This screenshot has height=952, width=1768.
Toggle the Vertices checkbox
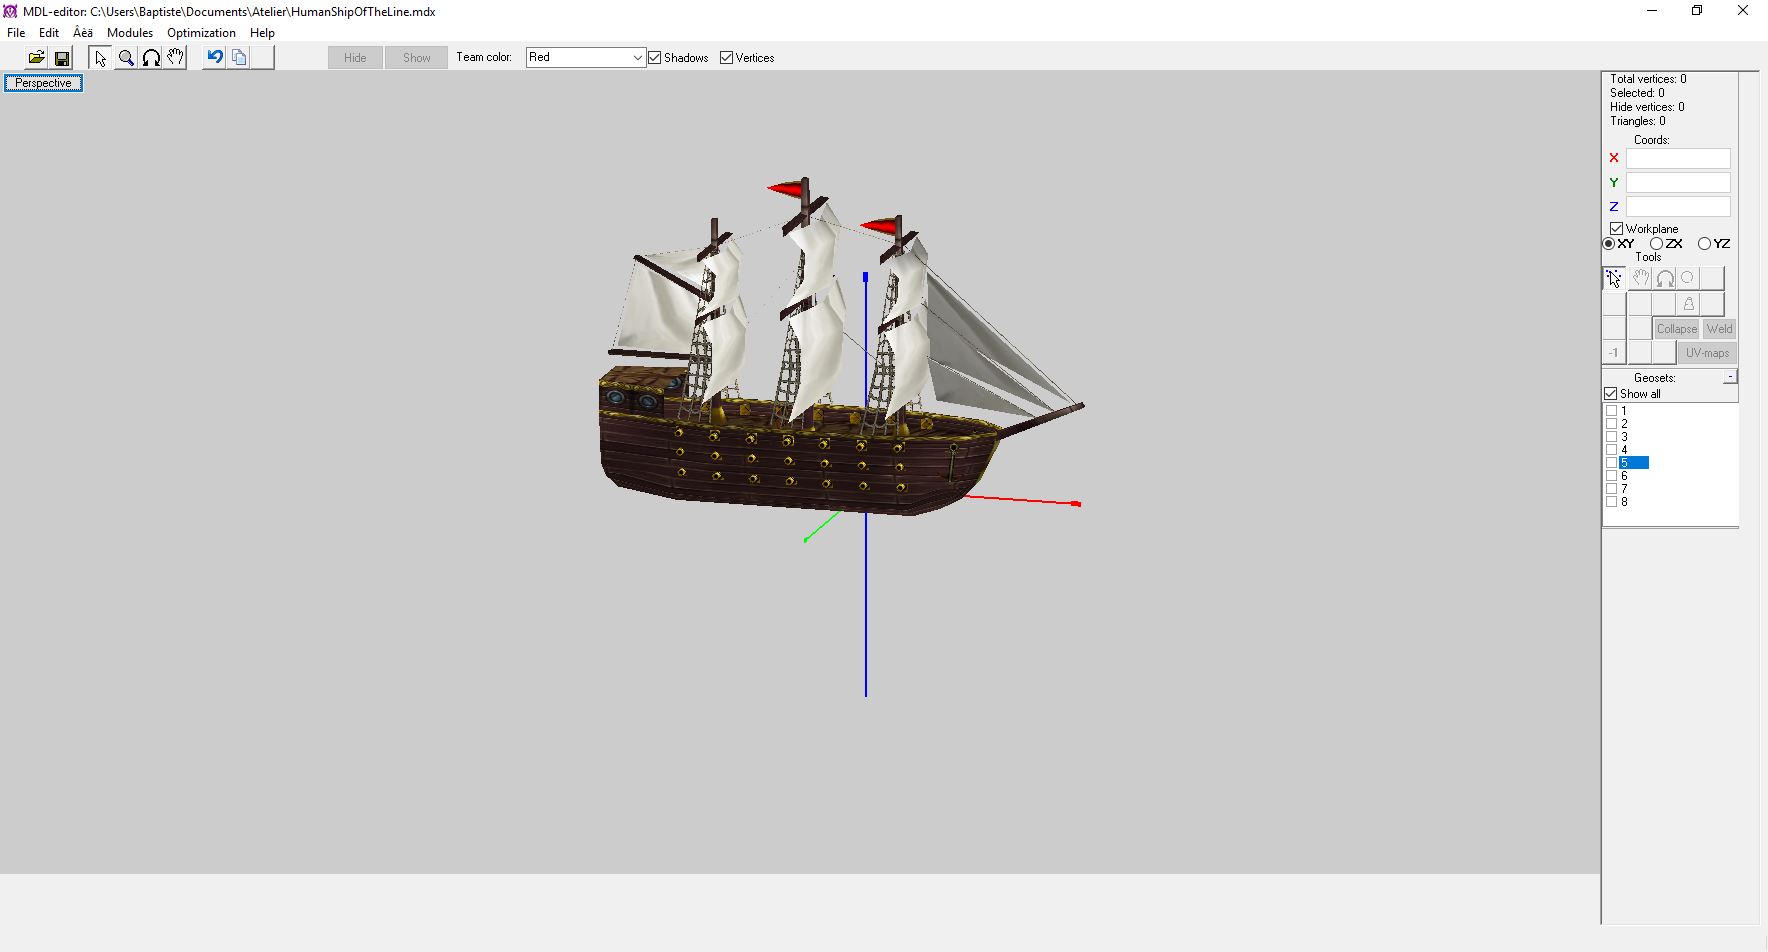pyautogui.click(x=726, y=58)
